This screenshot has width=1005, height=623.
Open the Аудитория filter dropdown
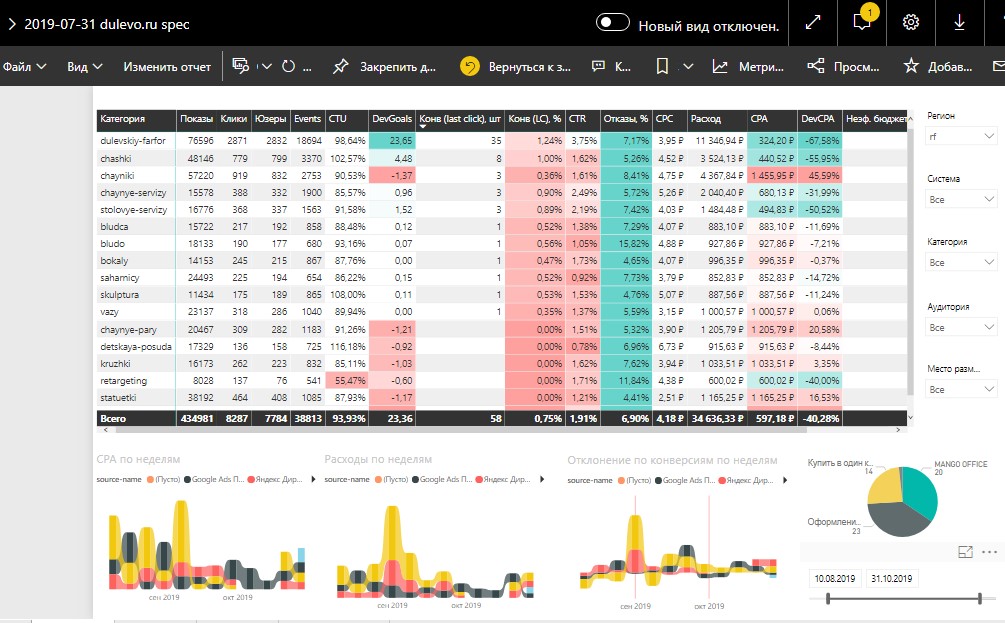coord(960,328)
